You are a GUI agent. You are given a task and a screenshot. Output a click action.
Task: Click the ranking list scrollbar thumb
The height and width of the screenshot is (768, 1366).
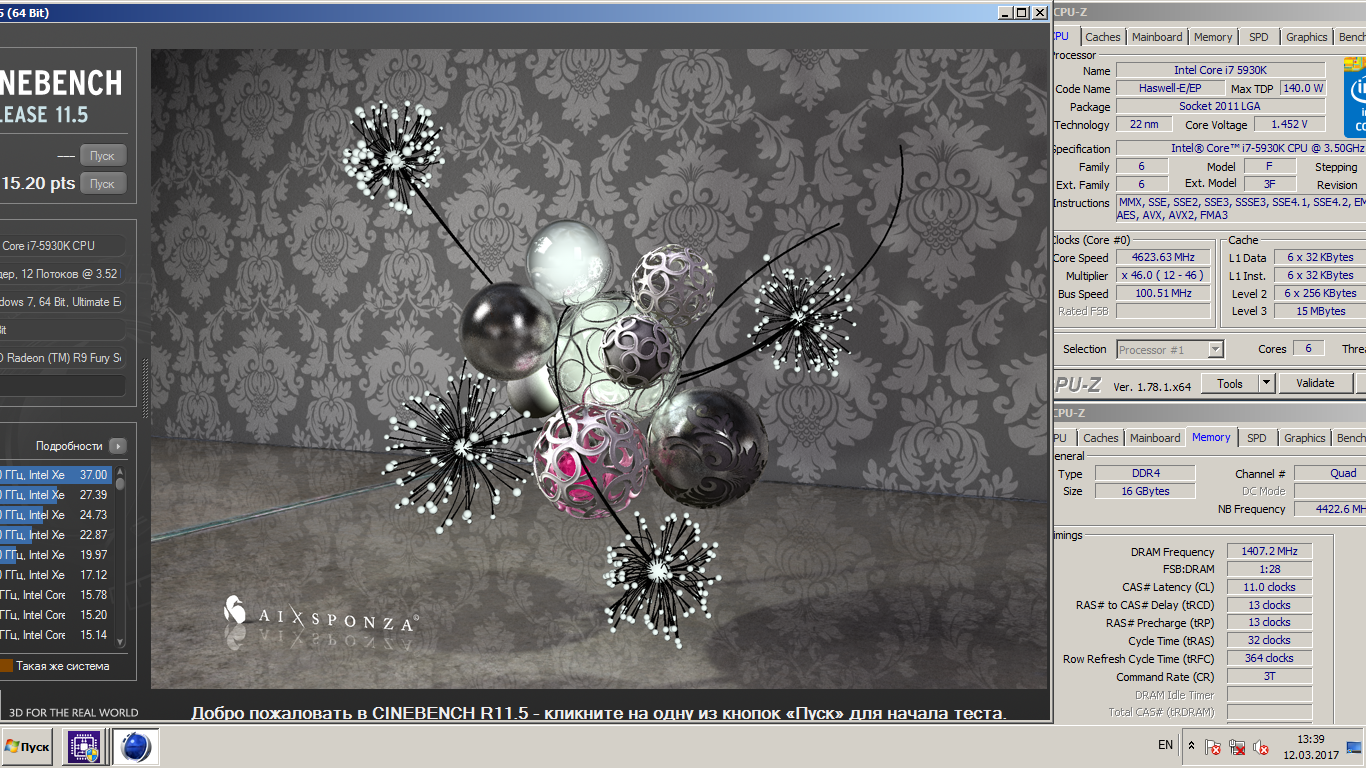[x=121, y=483]
